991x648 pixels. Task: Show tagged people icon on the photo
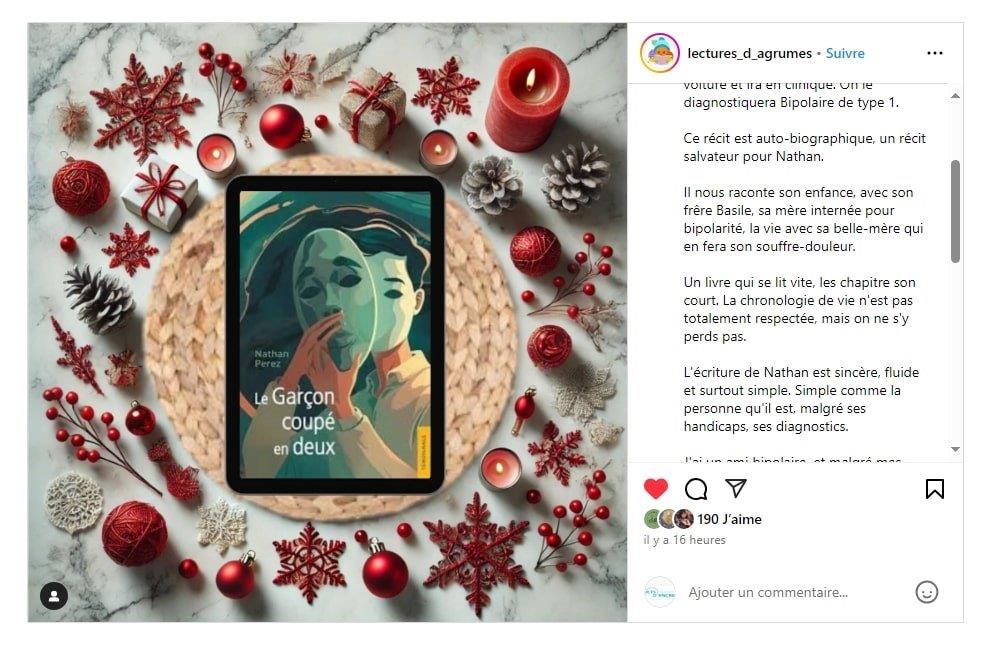pyautogui.click(x=54, y=596)
